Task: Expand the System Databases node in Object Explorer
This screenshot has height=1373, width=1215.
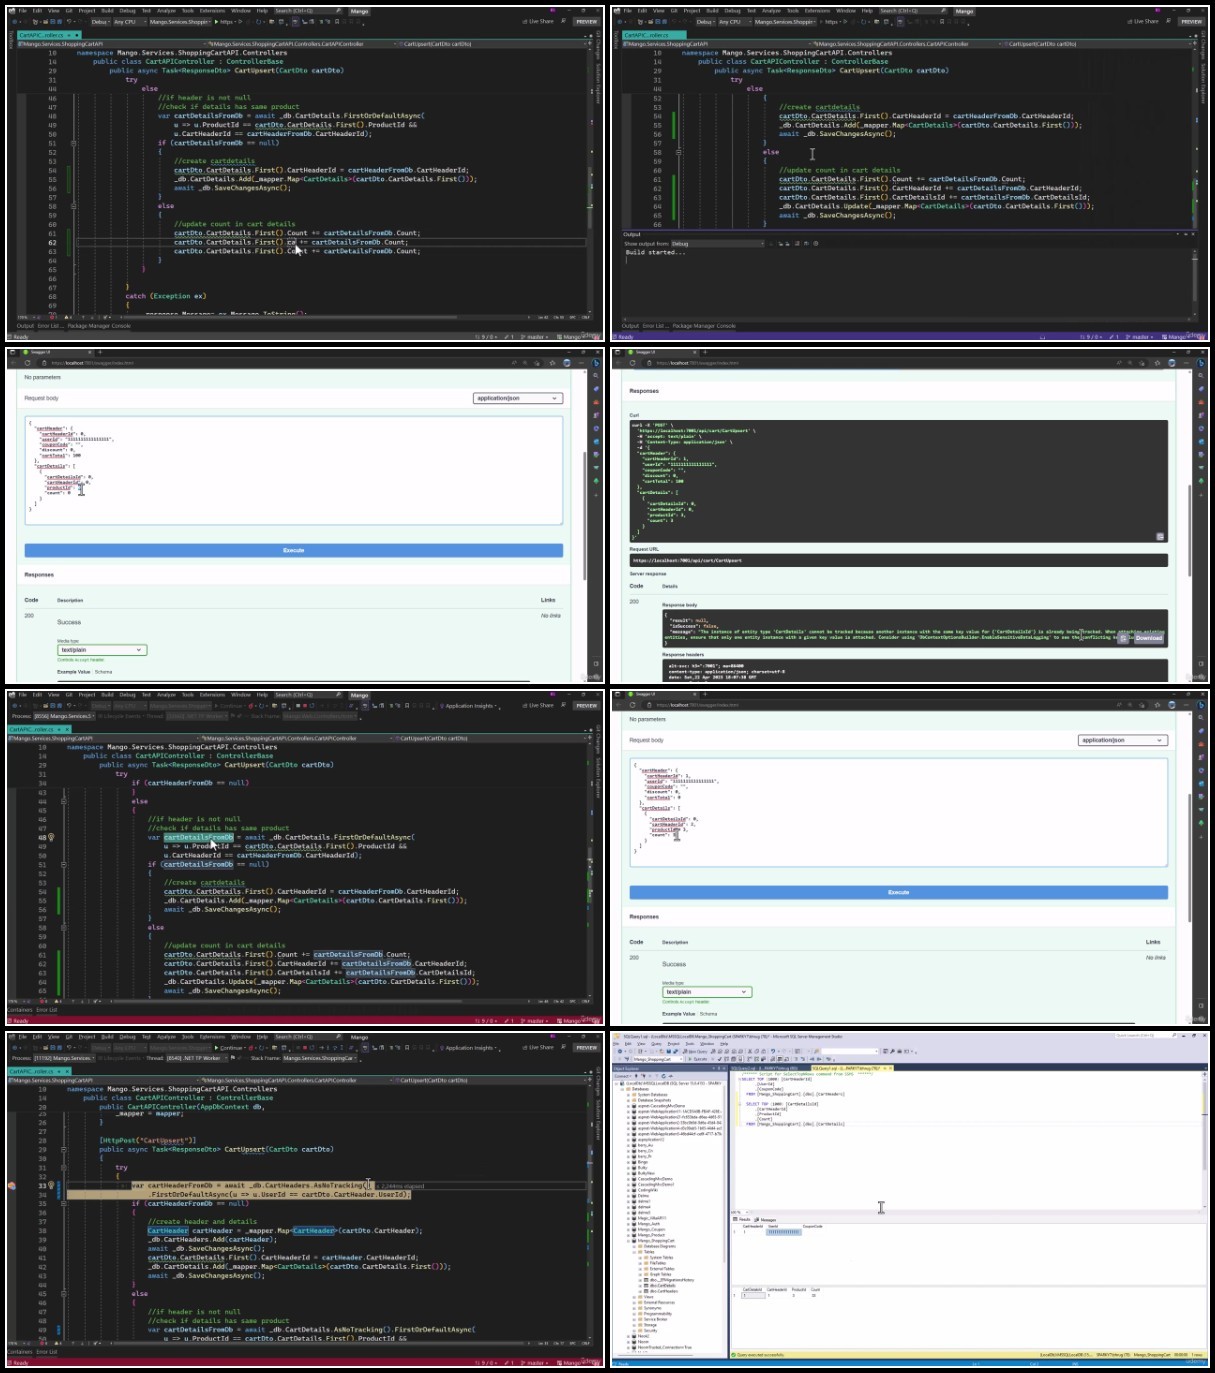Action: click(x=628, y=1094)
